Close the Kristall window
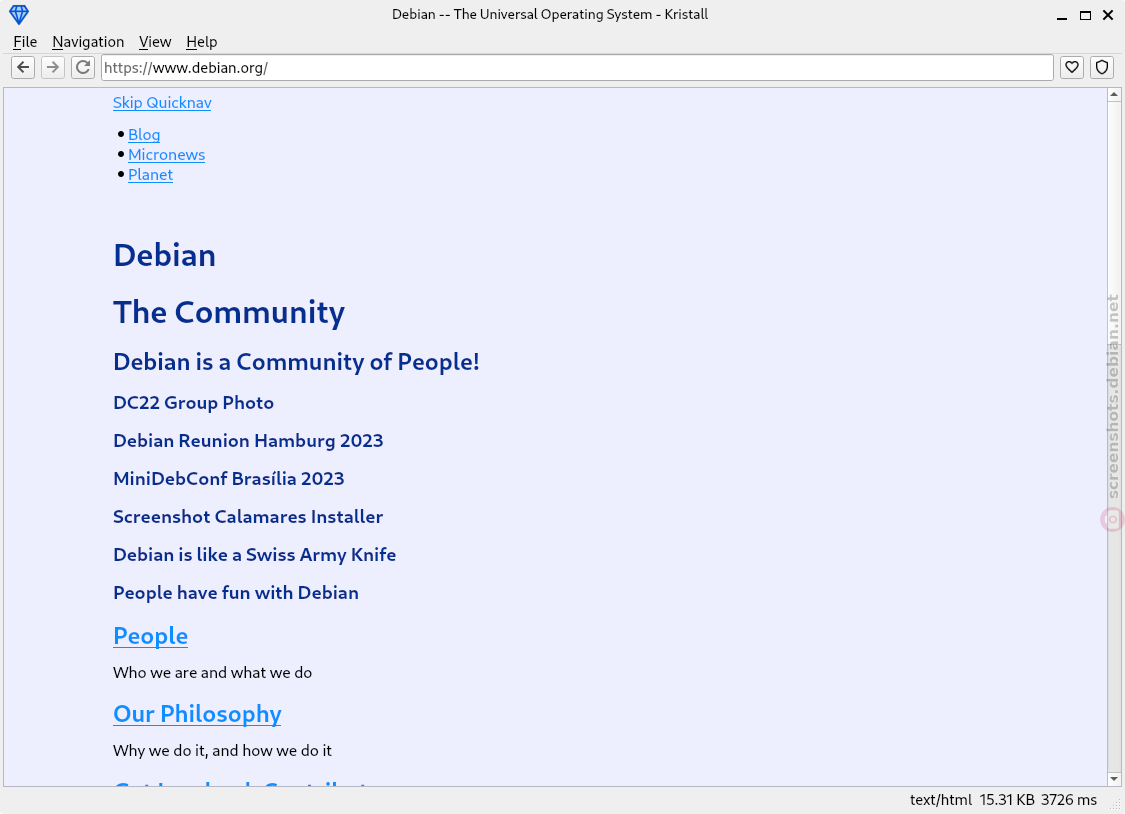 pos(1108,15)
